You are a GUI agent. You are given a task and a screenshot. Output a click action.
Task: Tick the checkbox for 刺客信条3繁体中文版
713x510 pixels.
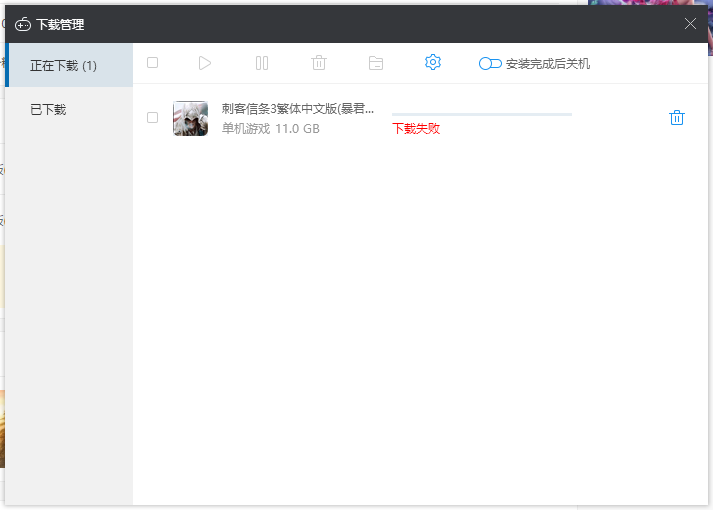click(152, 118)
